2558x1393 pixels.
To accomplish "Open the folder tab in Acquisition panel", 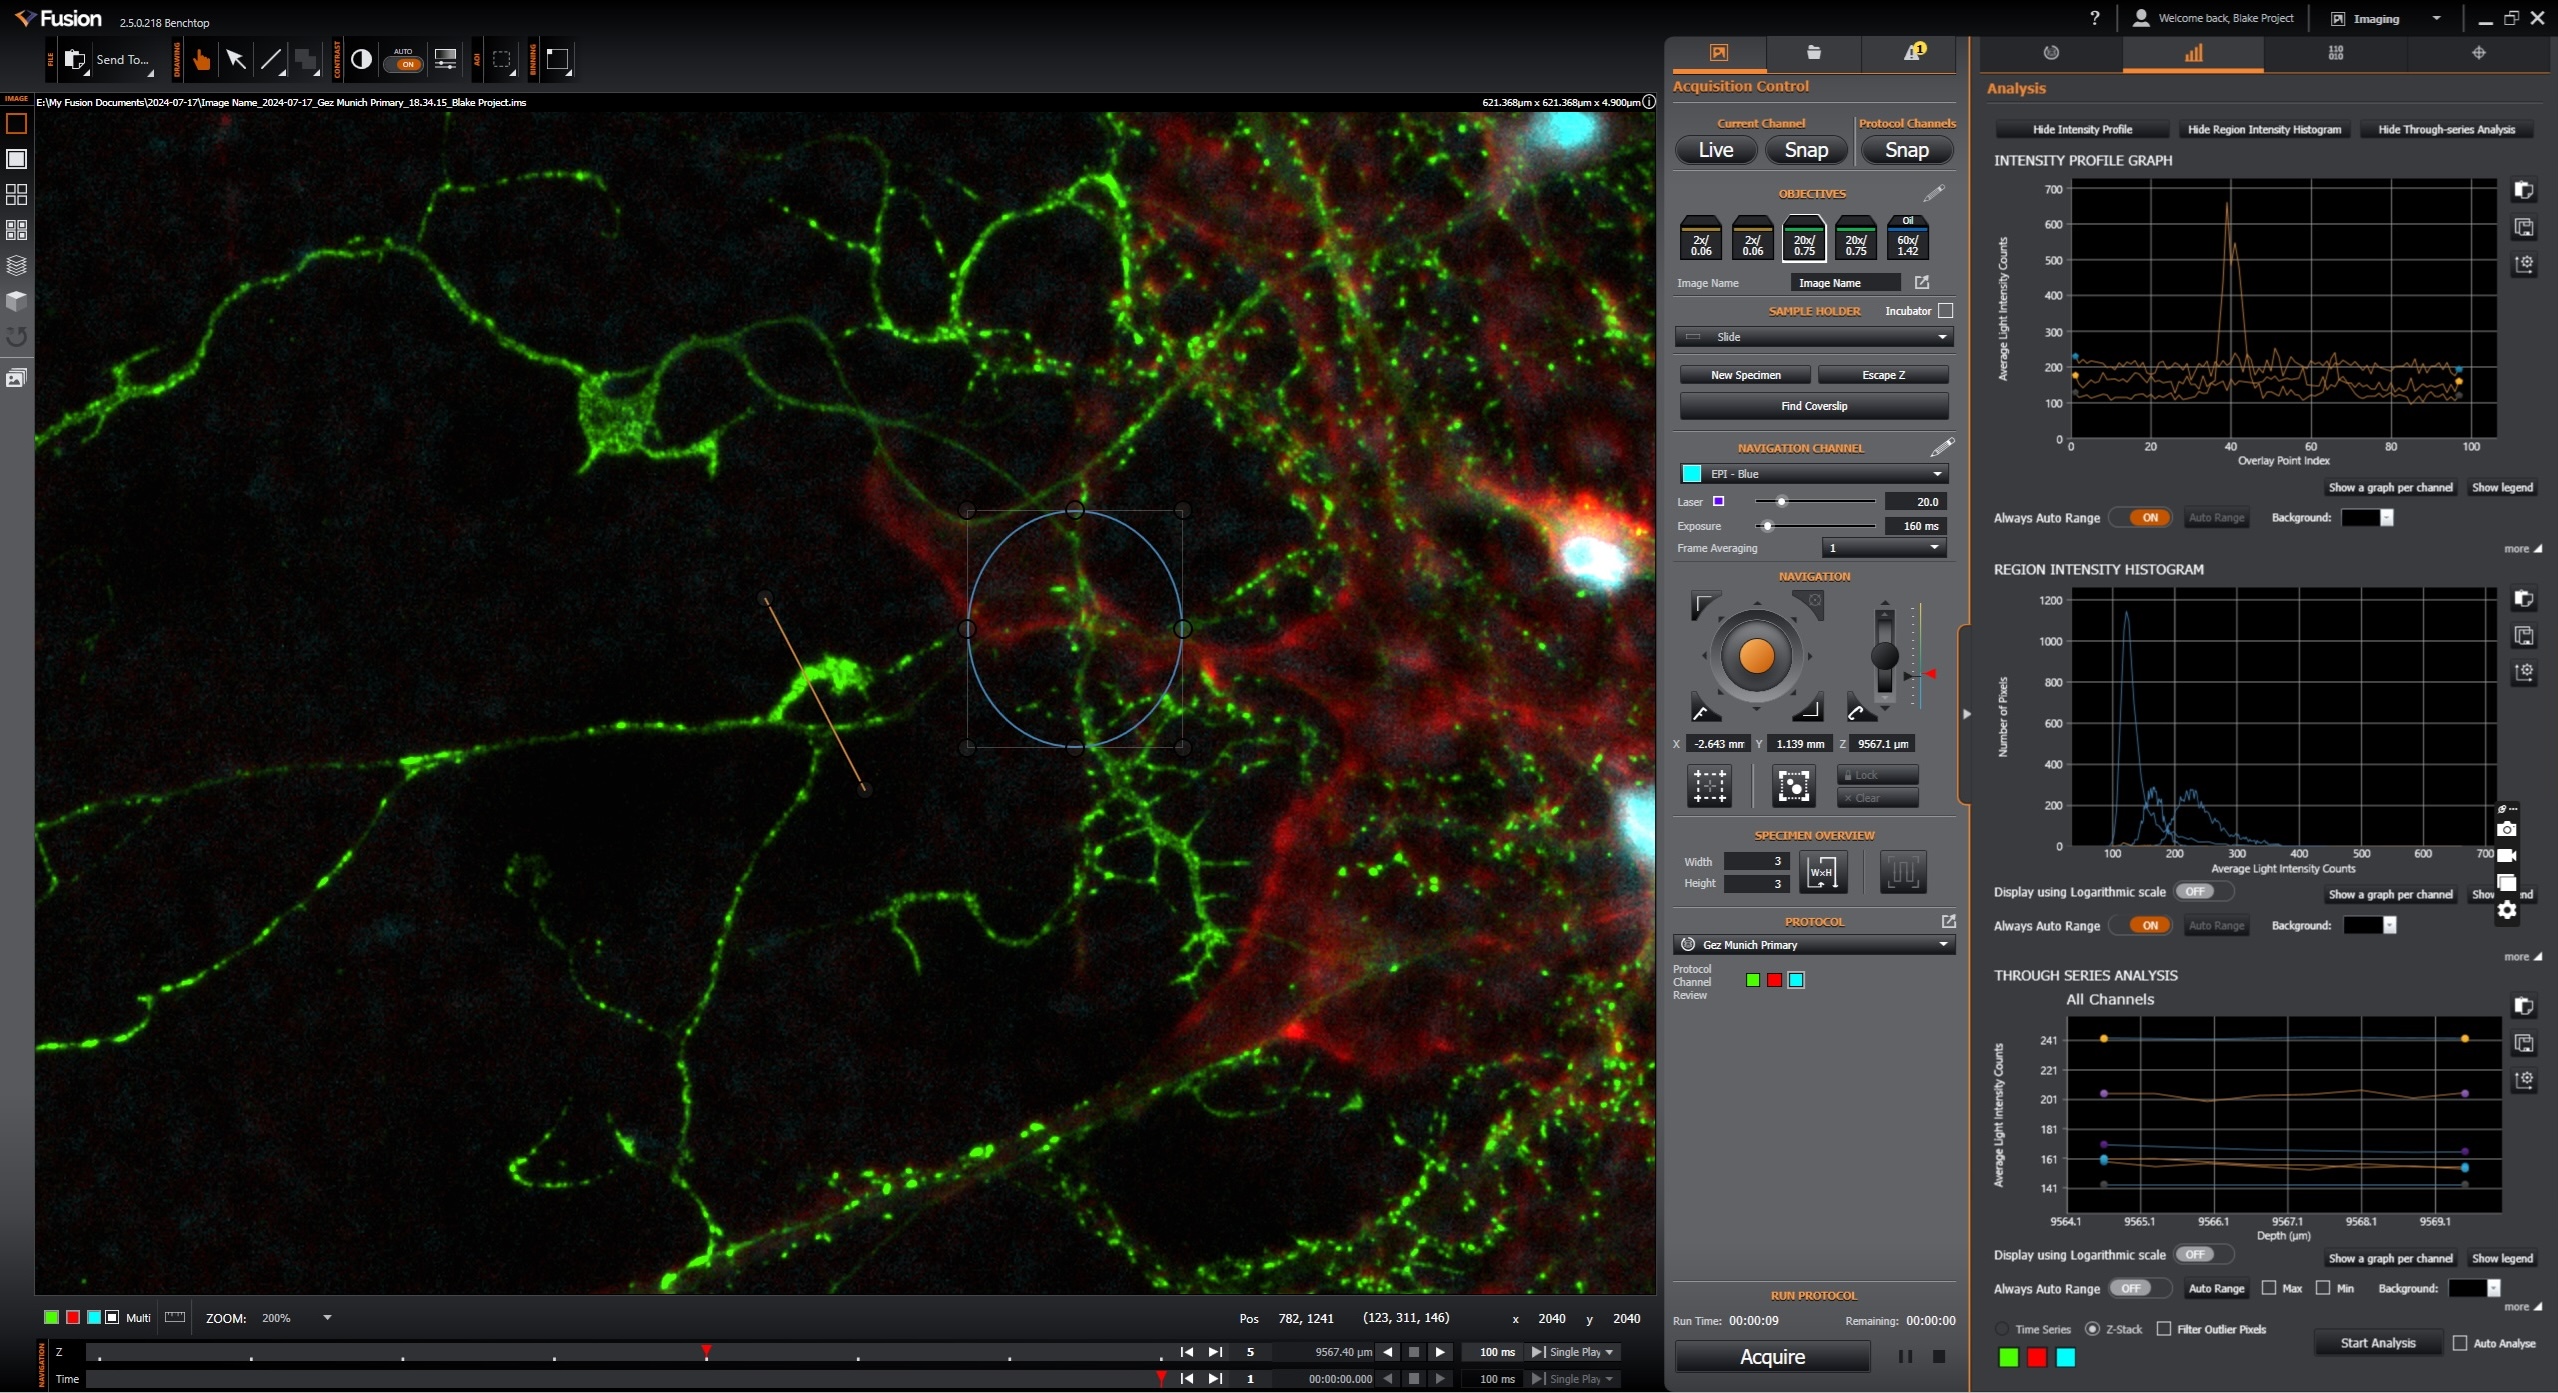I will click(1813, 52).
